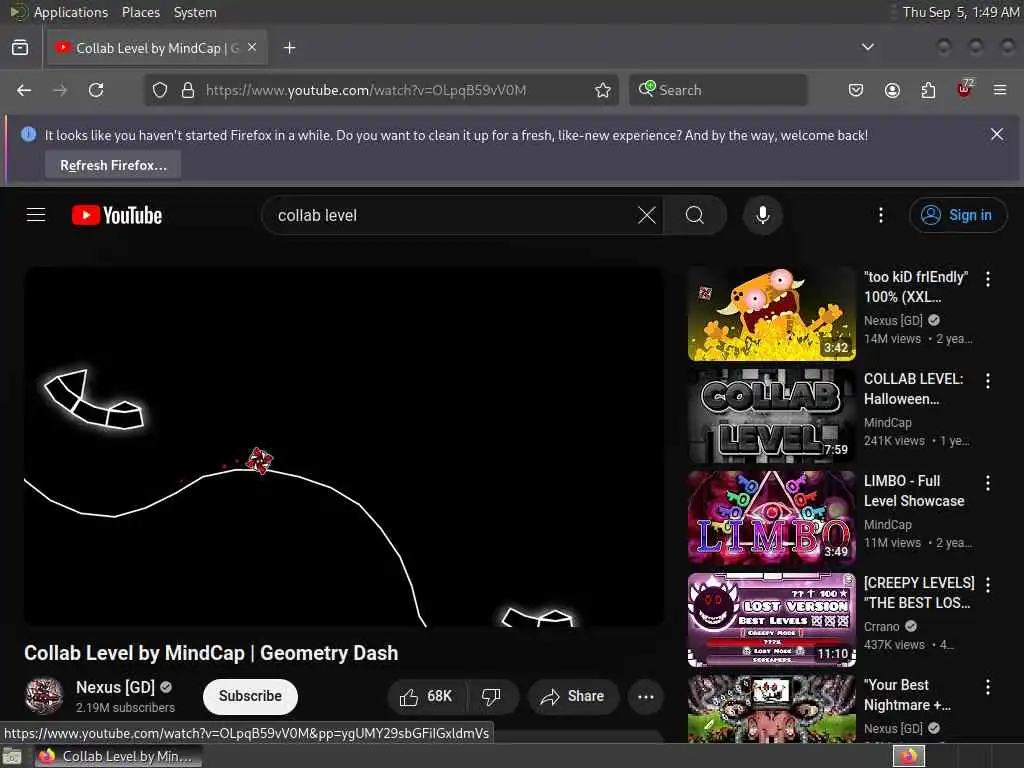Click the Refresh Firefox… button
The width and height of the screenshot is (1024, 768).
(113, 165)
